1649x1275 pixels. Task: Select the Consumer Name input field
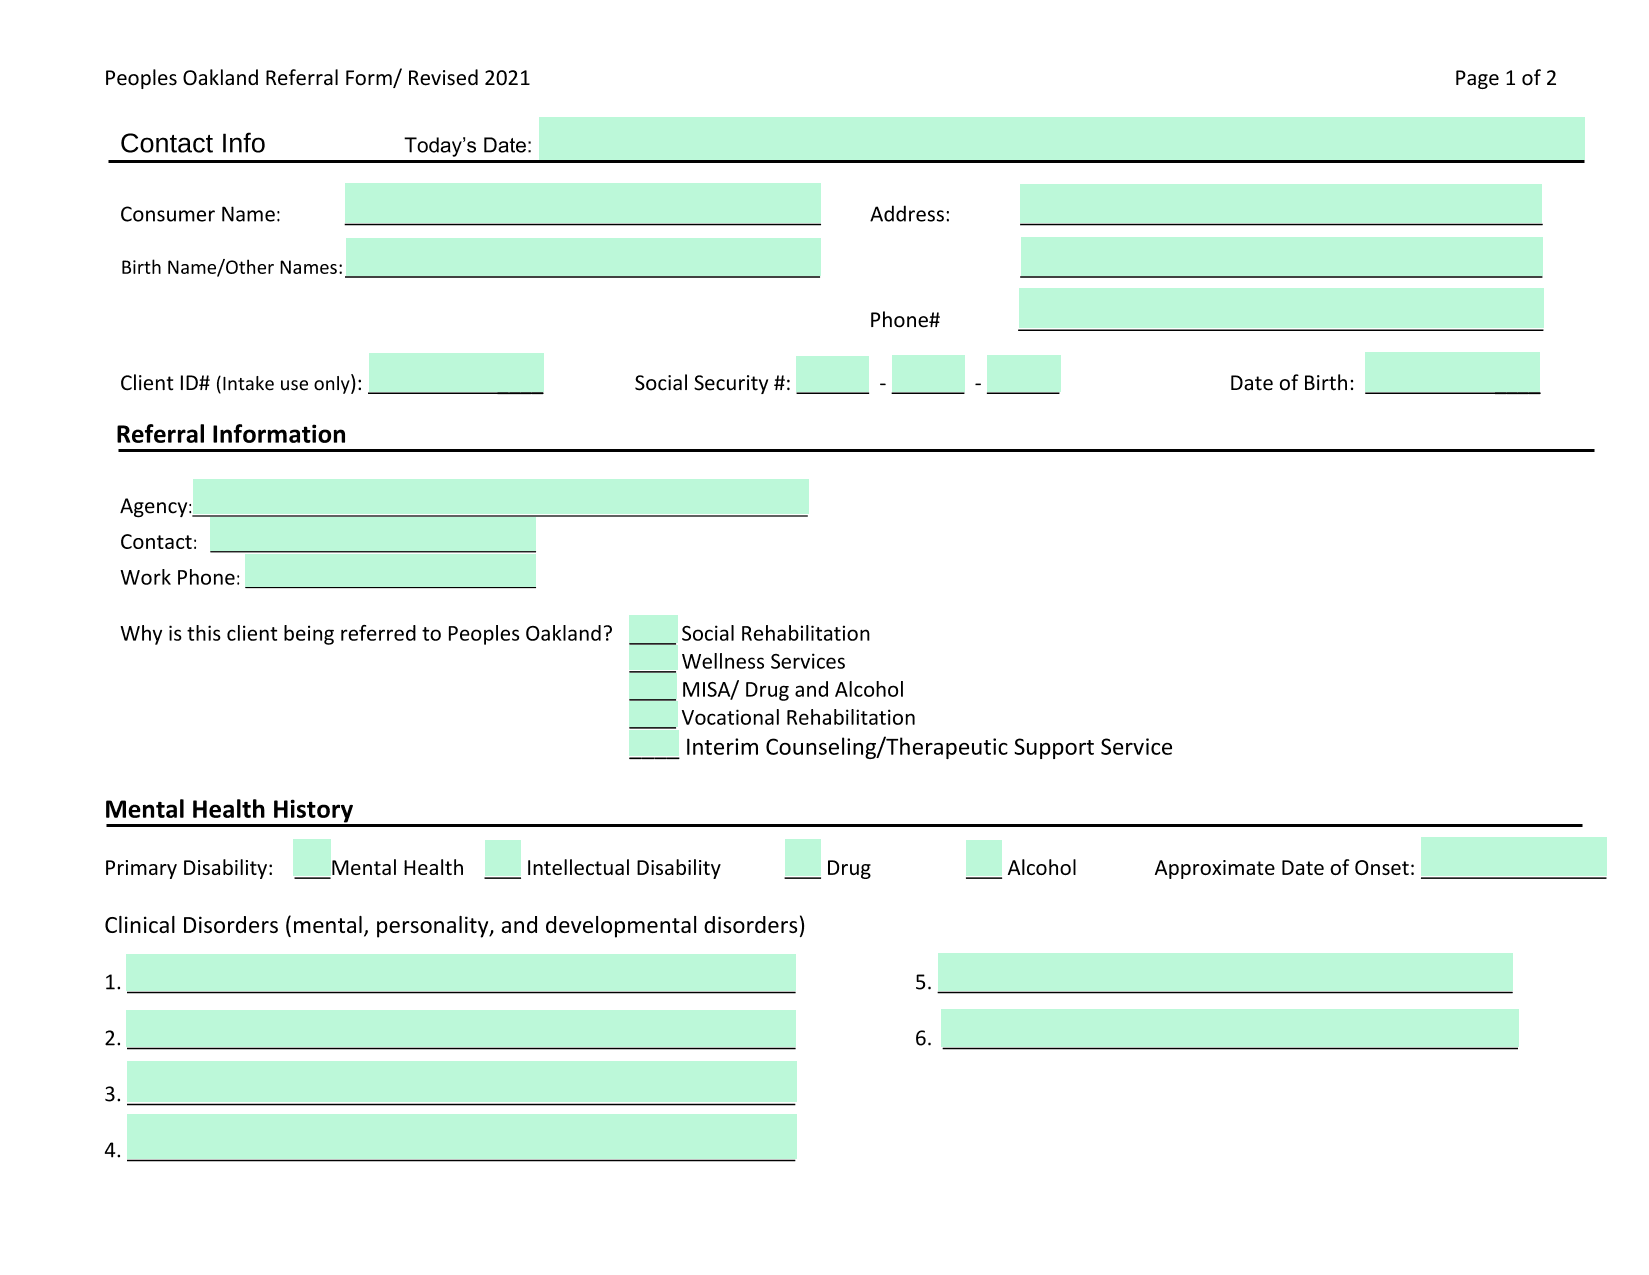(583, 203)
